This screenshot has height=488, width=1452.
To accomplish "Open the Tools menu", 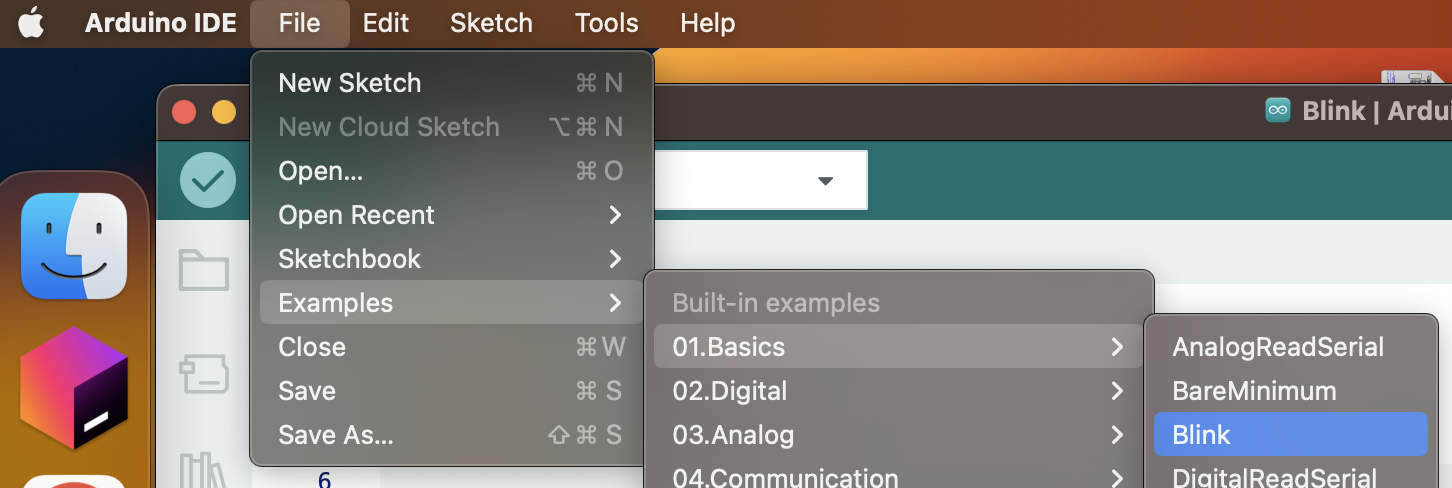I will tap(606, 22).
